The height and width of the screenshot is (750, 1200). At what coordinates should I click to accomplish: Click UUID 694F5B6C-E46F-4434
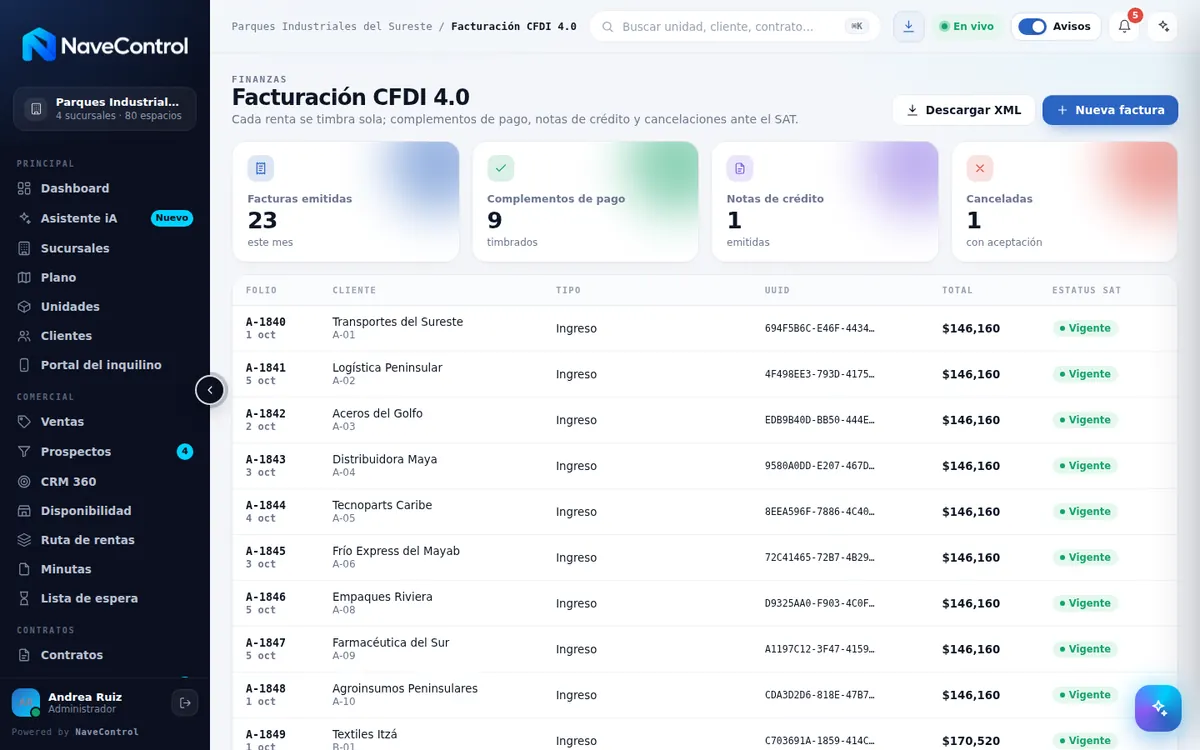[820, 328]
